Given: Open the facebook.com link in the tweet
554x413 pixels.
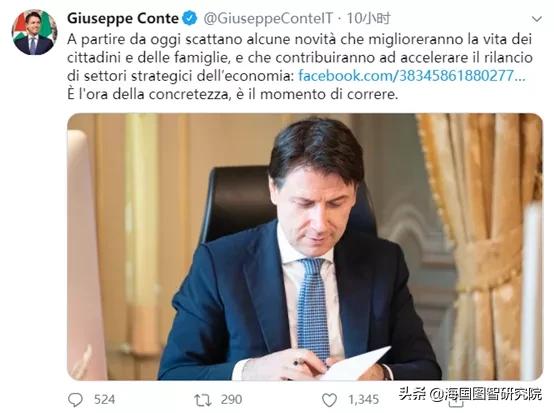Looking at the screenshot, I should coord(412,76).
